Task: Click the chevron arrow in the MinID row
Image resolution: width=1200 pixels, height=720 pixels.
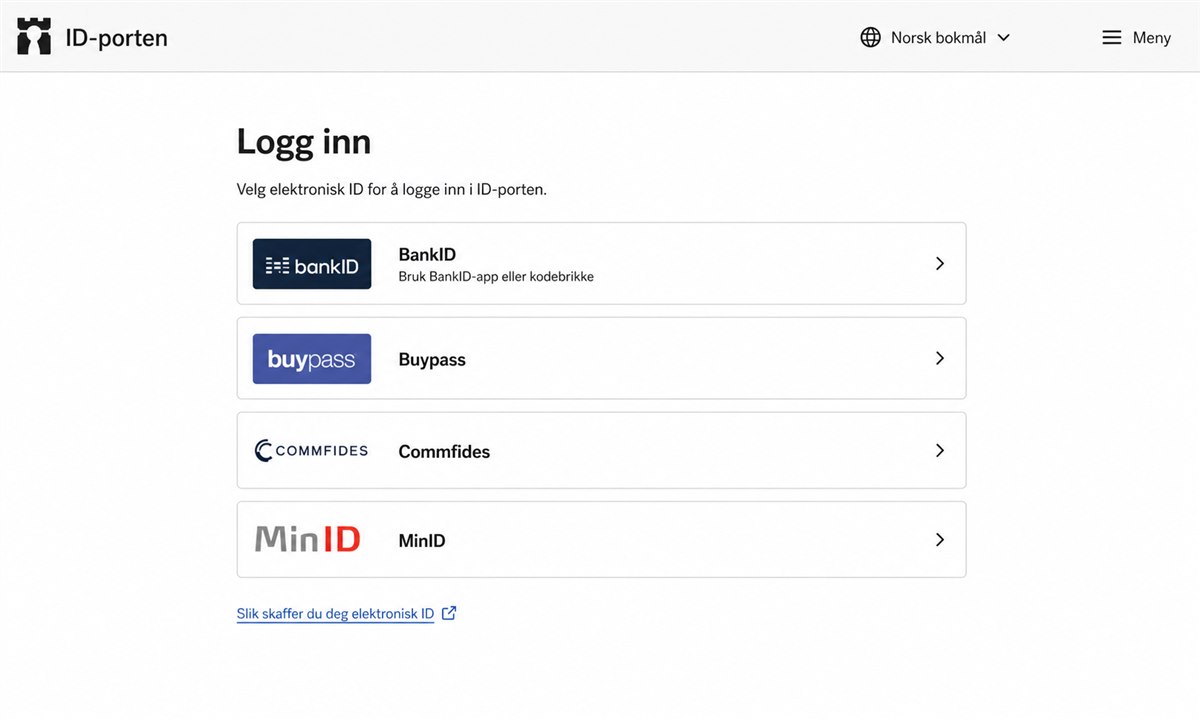Action: tap(939, 540)
